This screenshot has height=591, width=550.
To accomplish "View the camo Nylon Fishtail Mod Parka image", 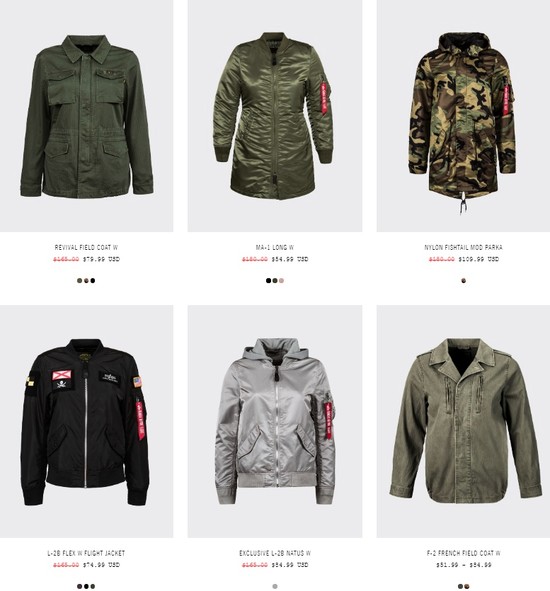I will point(463,116).
